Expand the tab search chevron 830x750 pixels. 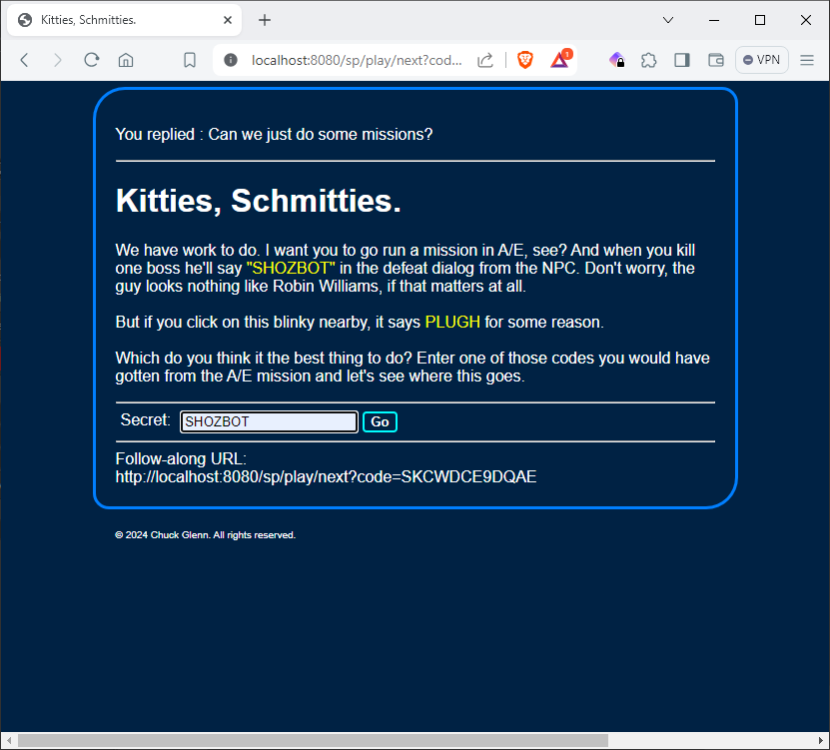[x=668, y=20]
